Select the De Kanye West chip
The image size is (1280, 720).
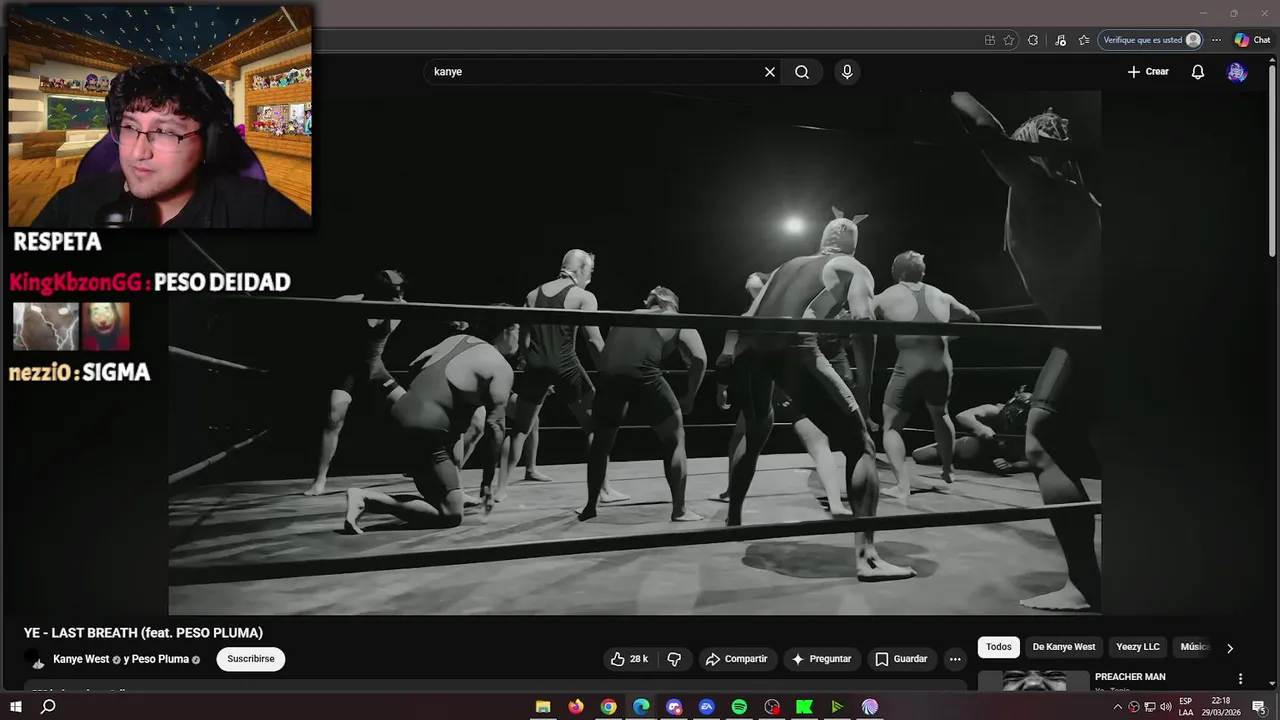(x=1064, y=647)
